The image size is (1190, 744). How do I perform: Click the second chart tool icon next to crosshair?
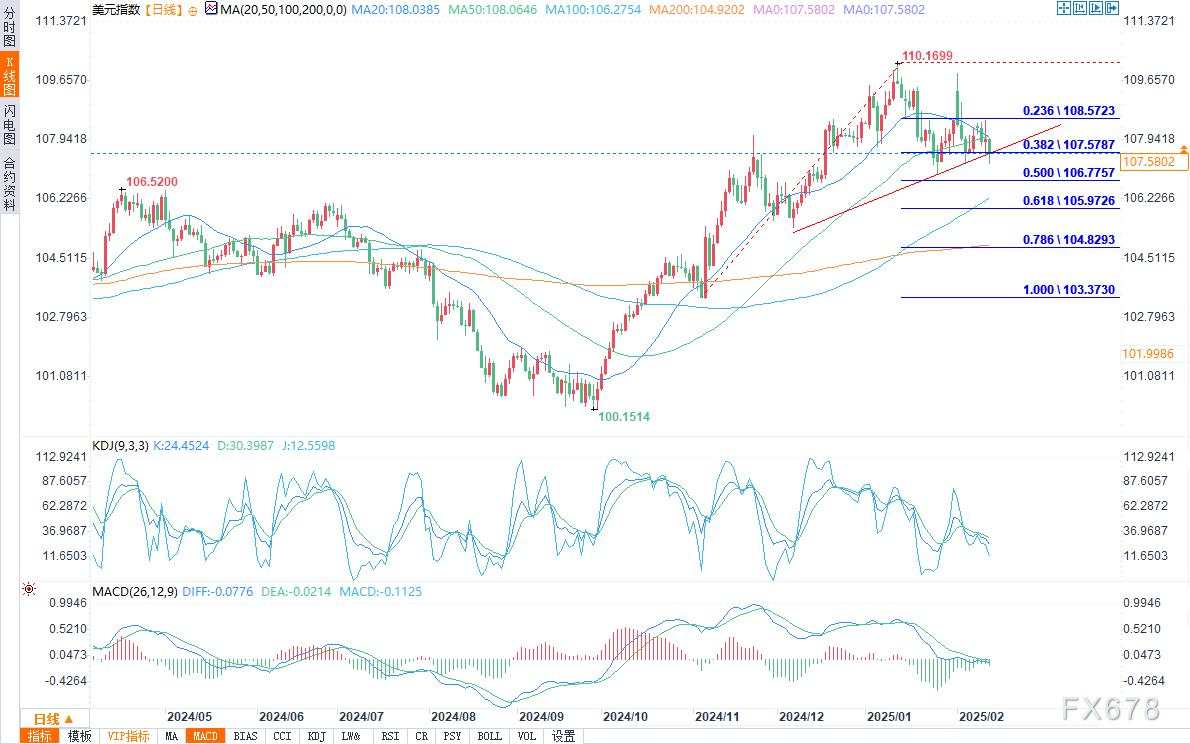point(1079,8)
